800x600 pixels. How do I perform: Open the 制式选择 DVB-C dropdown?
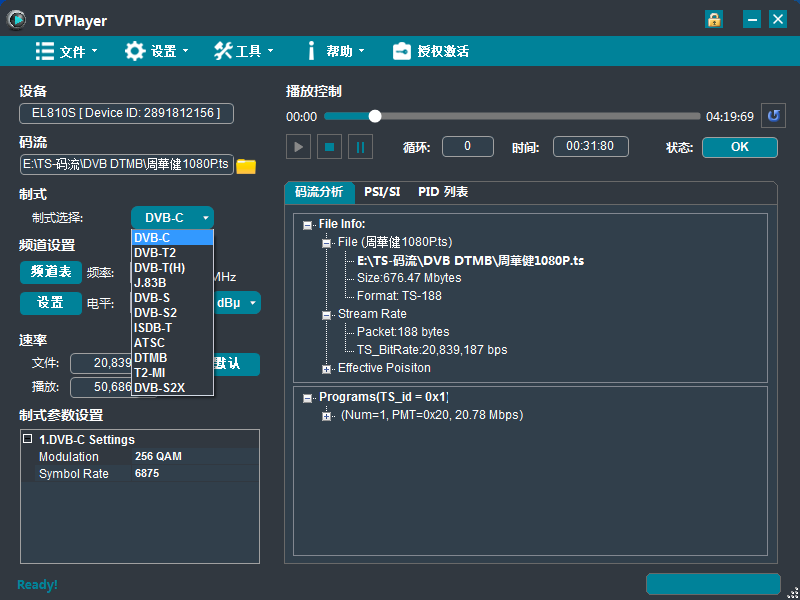pos(172,218)
